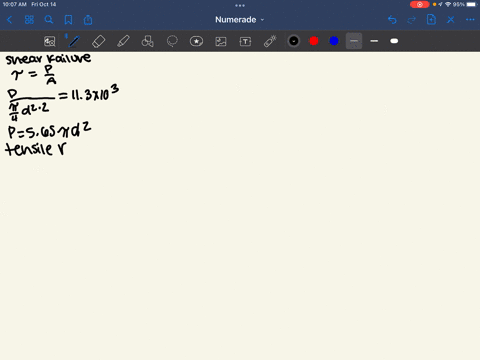Open the Numerade notebook title dropdown
Screen dimensions: 480x360
239,20
